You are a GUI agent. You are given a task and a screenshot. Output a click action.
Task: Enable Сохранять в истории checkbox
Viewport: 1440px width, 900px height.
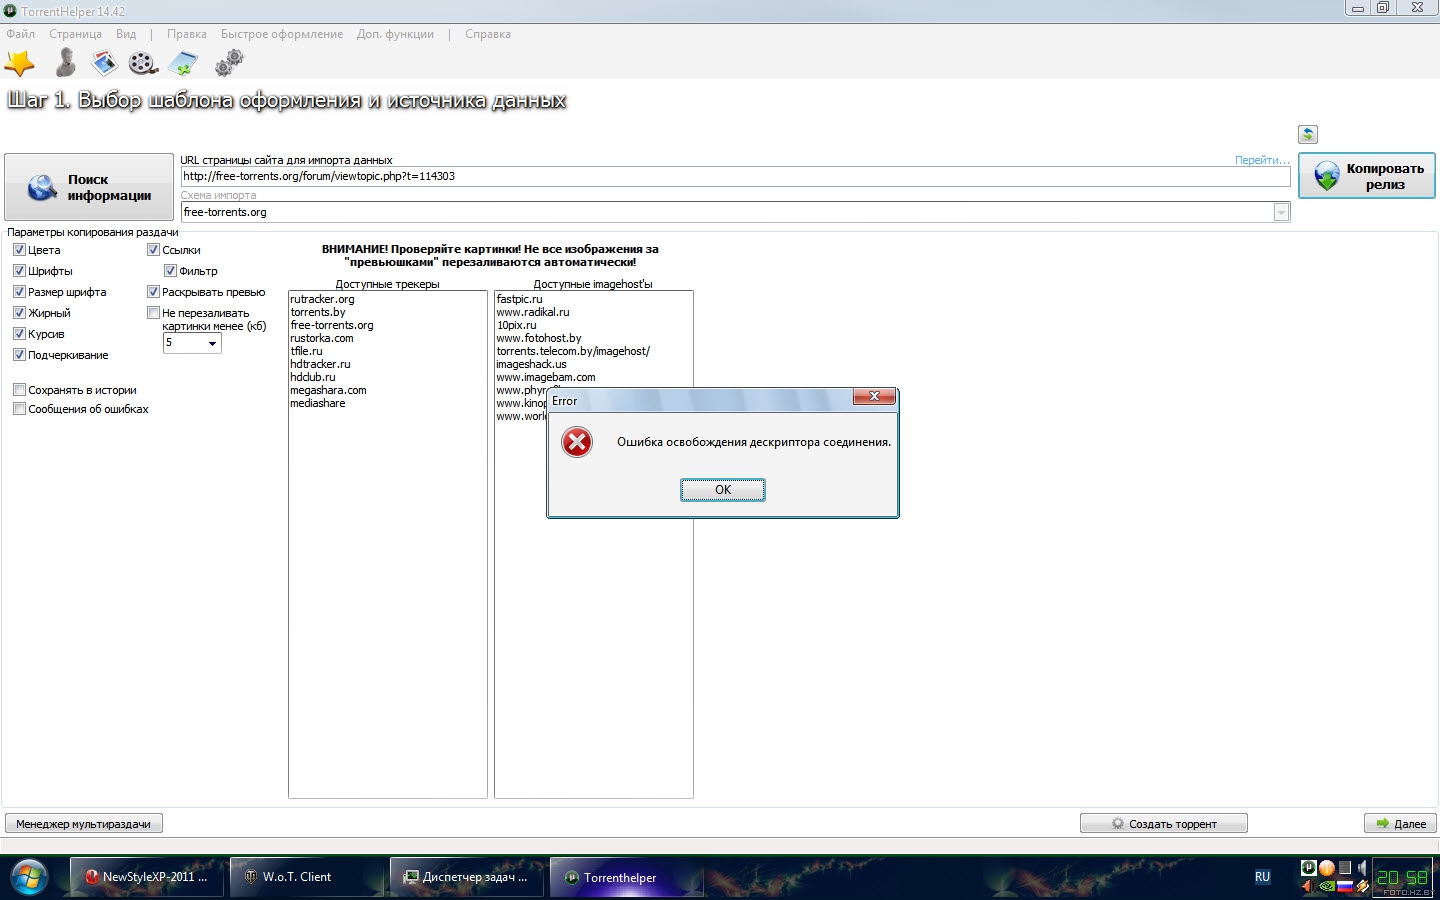click(19, 389)
